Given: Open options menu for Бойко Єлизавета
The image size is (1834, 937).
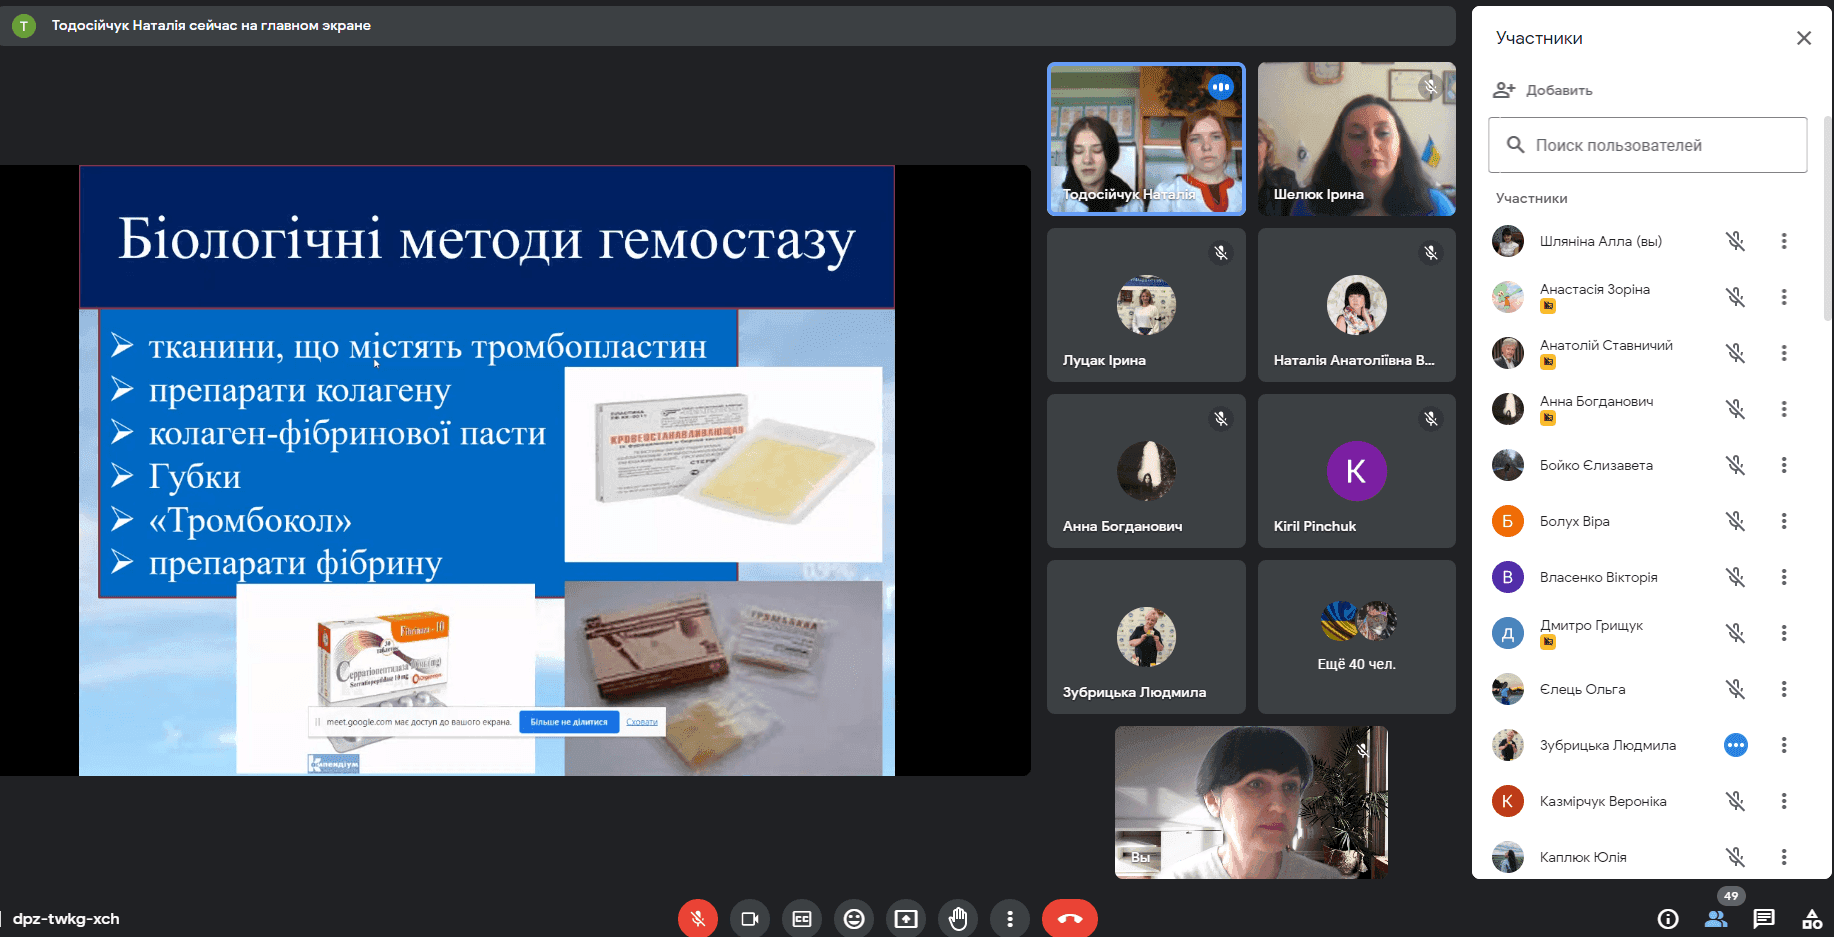Looking at the screenshot, I should pos(1784,465).
